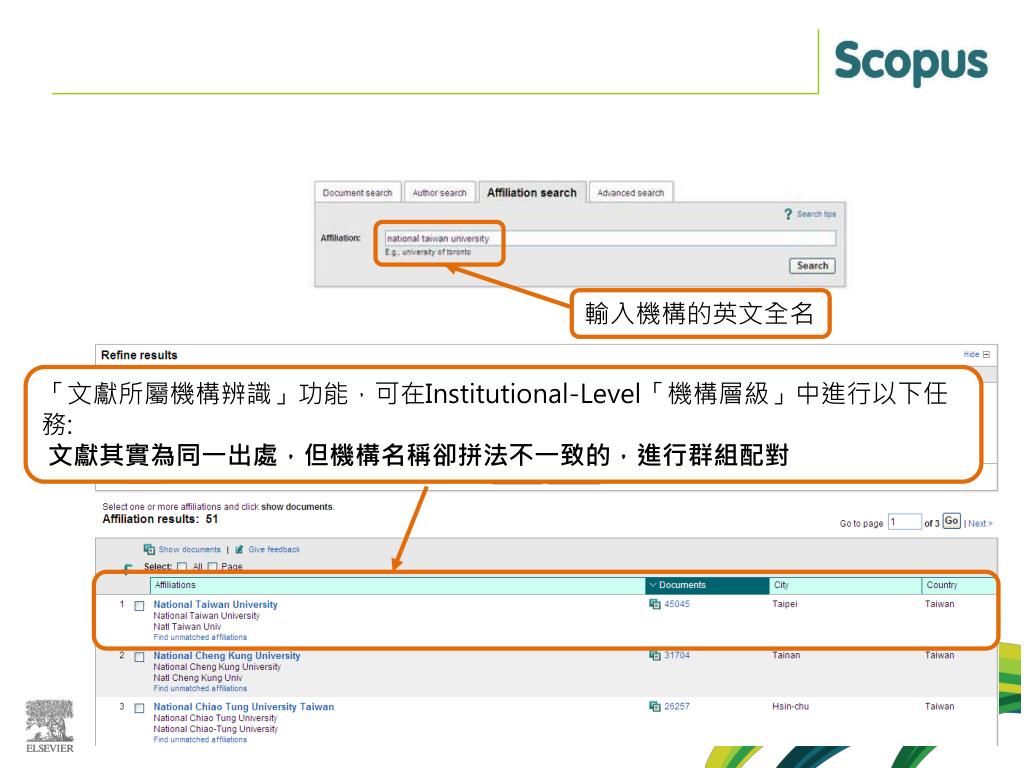Open the 45045 documents count link

pos(677,604)
